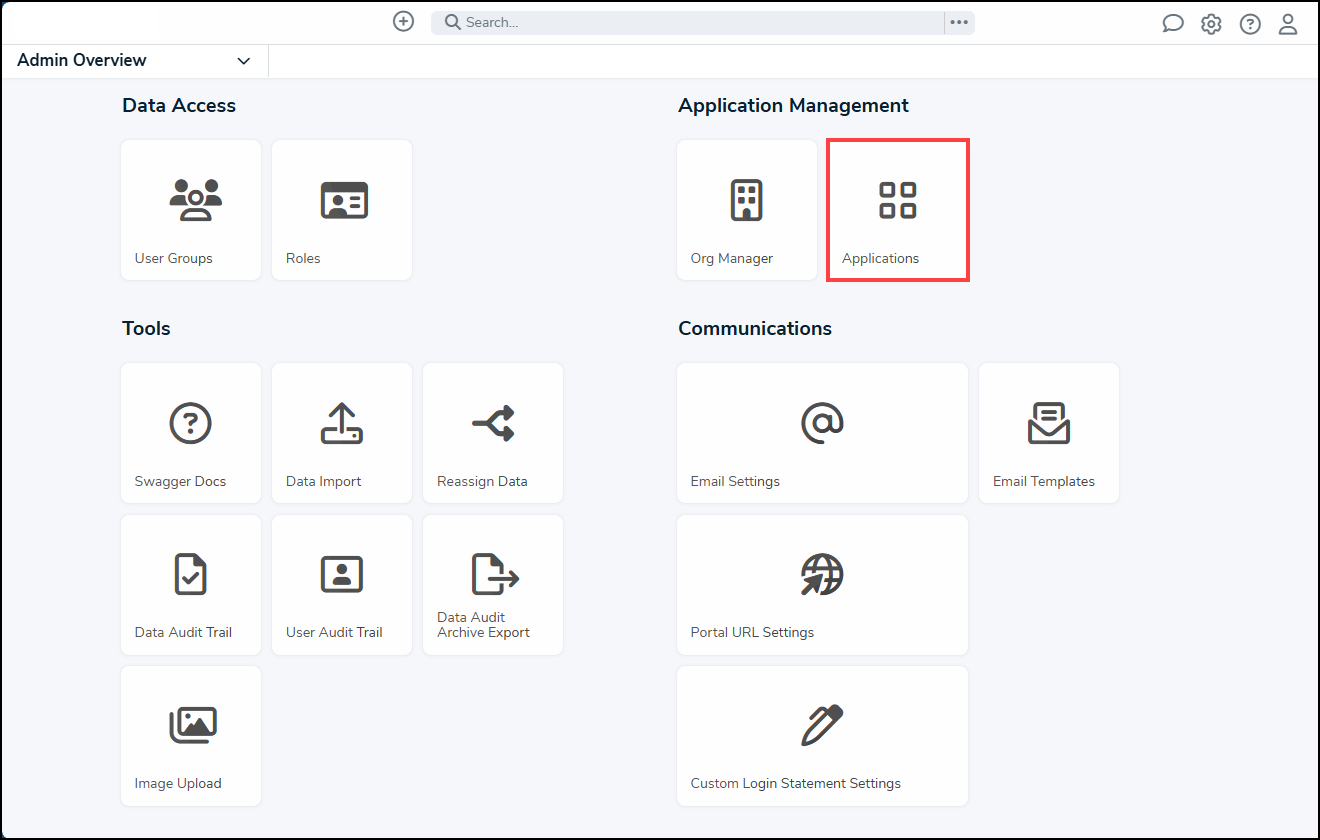Viewport: 1320px width, 840px height.
Task: Click the Swagger Docs question icon
Action: click(190, 423)
